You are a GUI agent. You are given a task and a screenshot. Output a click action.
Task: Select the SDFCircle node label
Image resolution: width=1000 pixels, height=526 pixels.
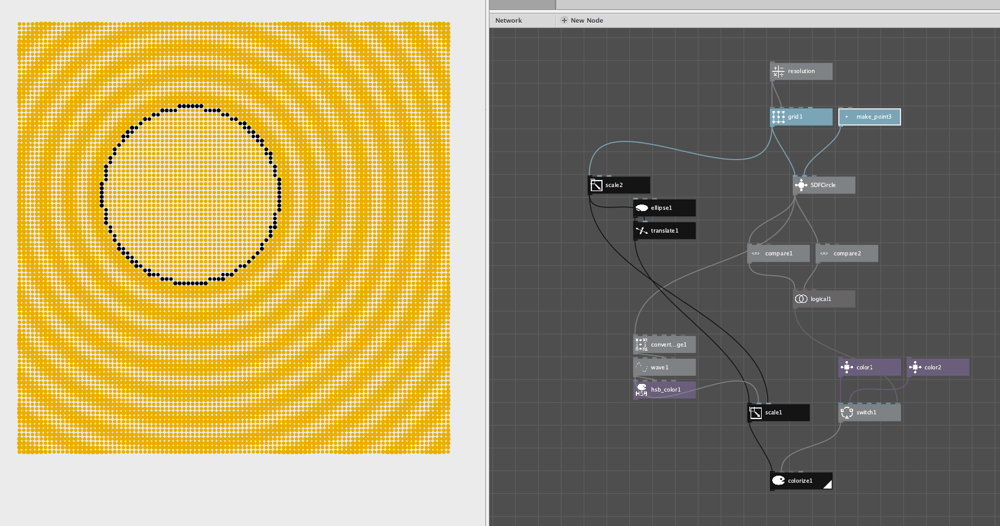(x=823, y=185)
